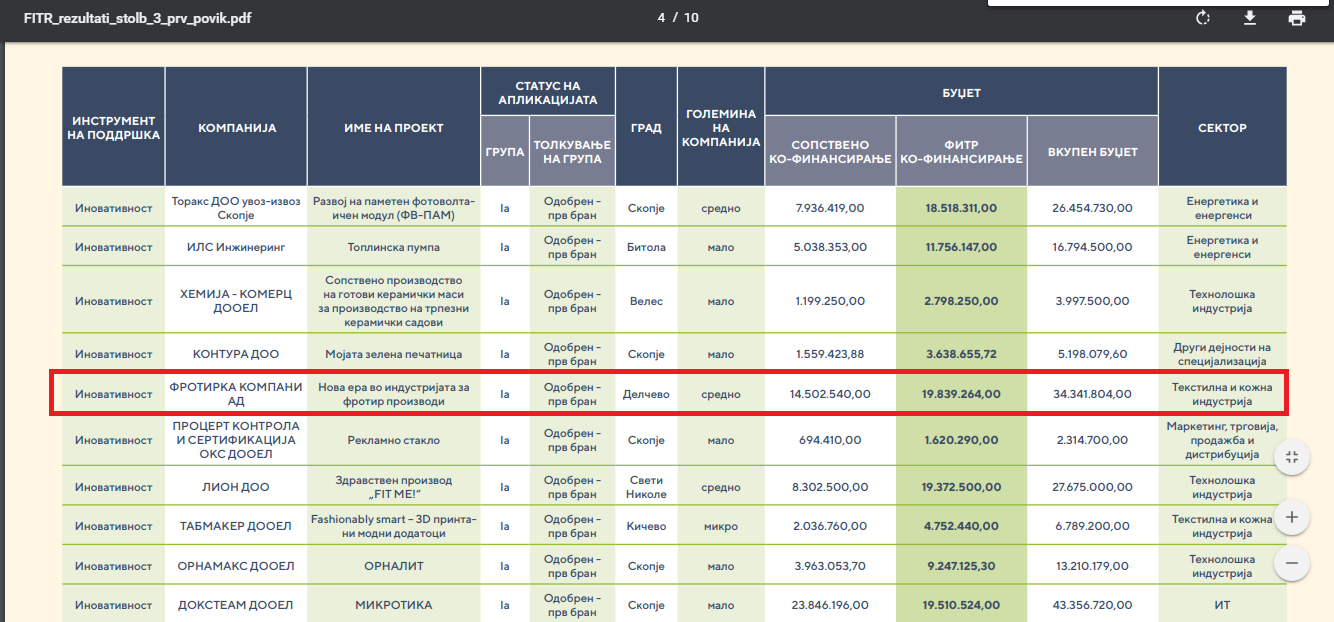Click city Битола

click(x=646, y=247)
